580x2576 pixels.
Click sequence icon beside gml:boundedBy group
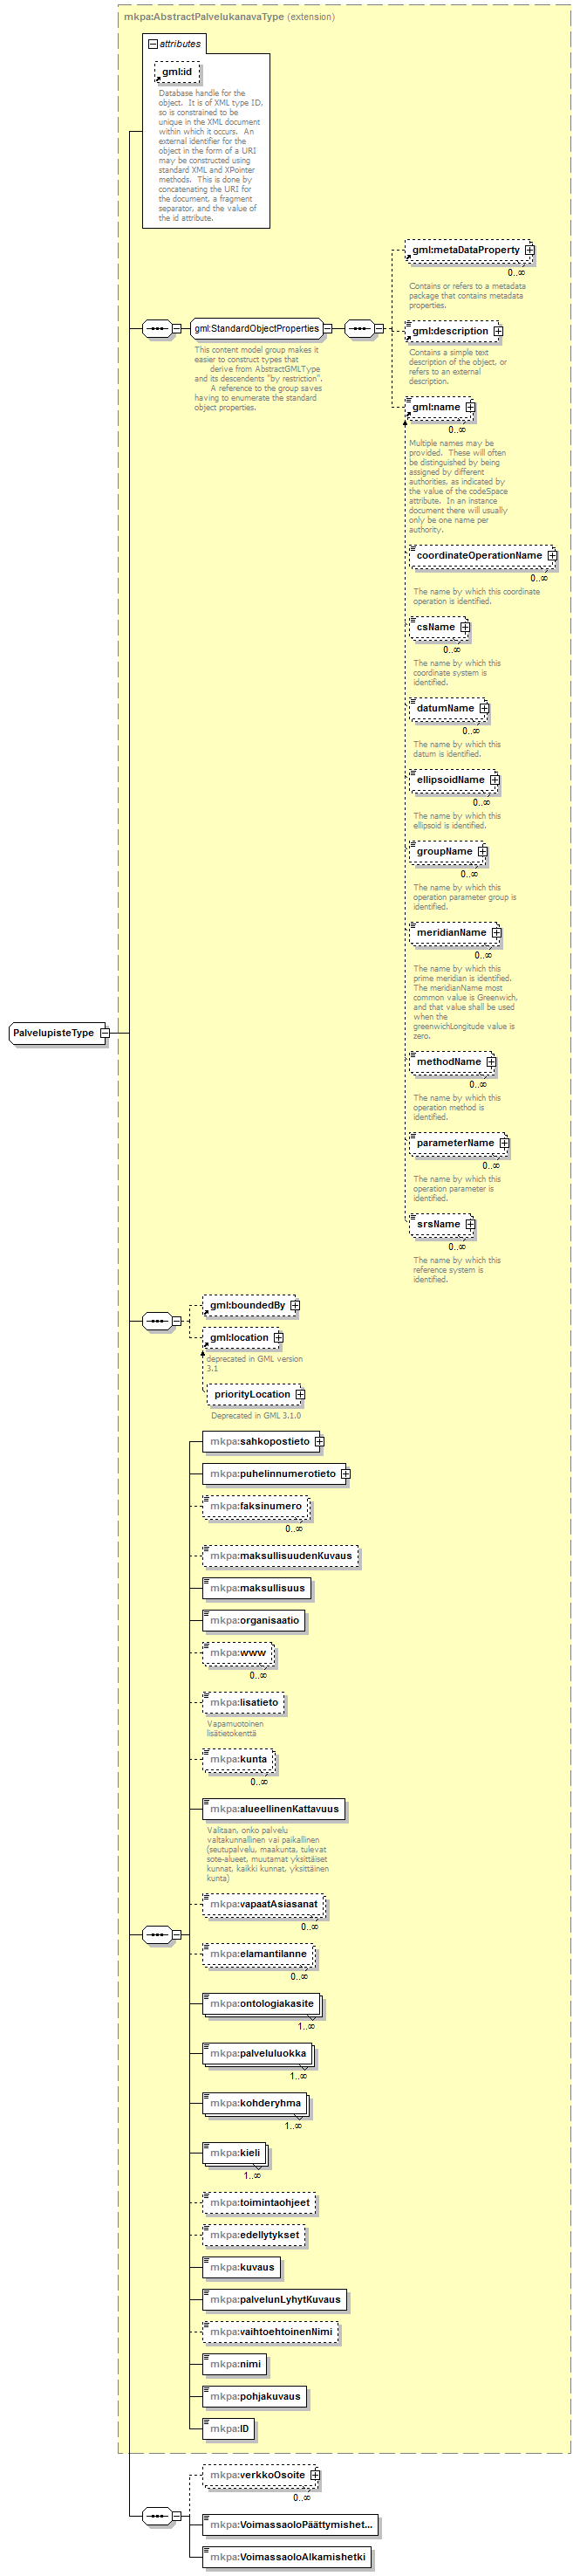(157, 1321)
